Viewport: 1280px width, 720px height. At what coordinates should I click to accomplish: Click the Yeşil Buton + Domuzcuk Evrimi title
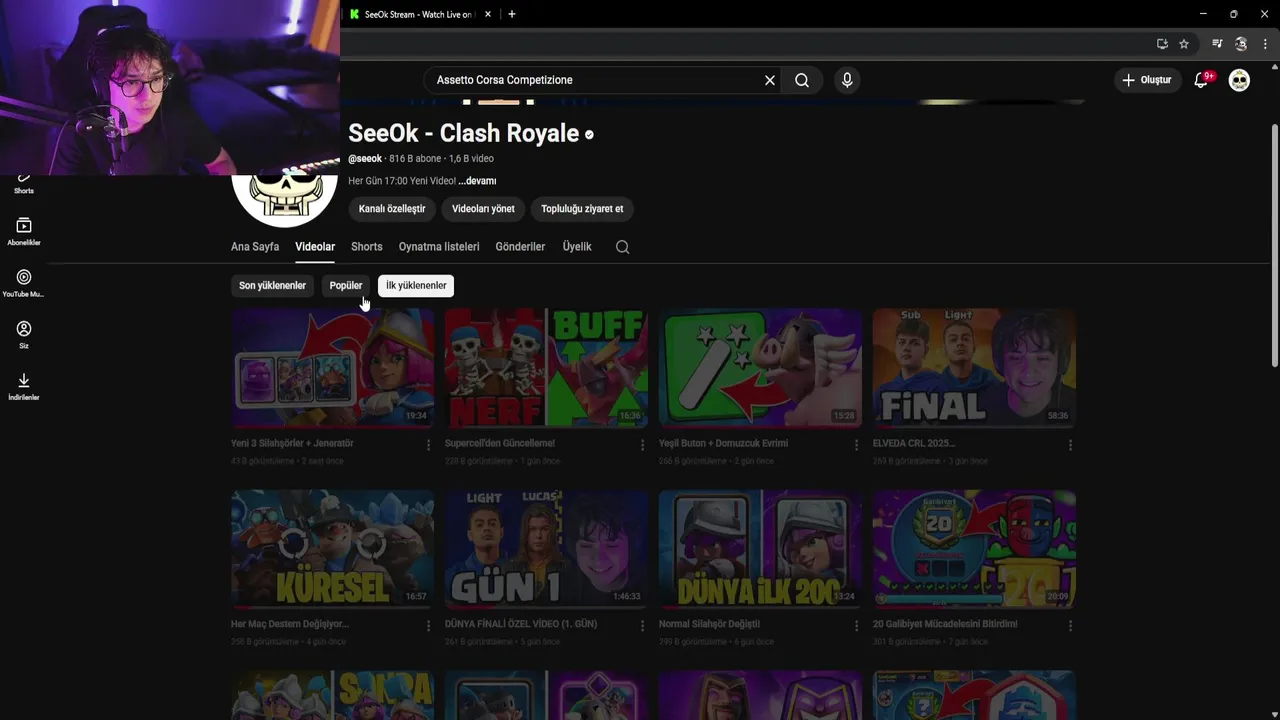723,443
